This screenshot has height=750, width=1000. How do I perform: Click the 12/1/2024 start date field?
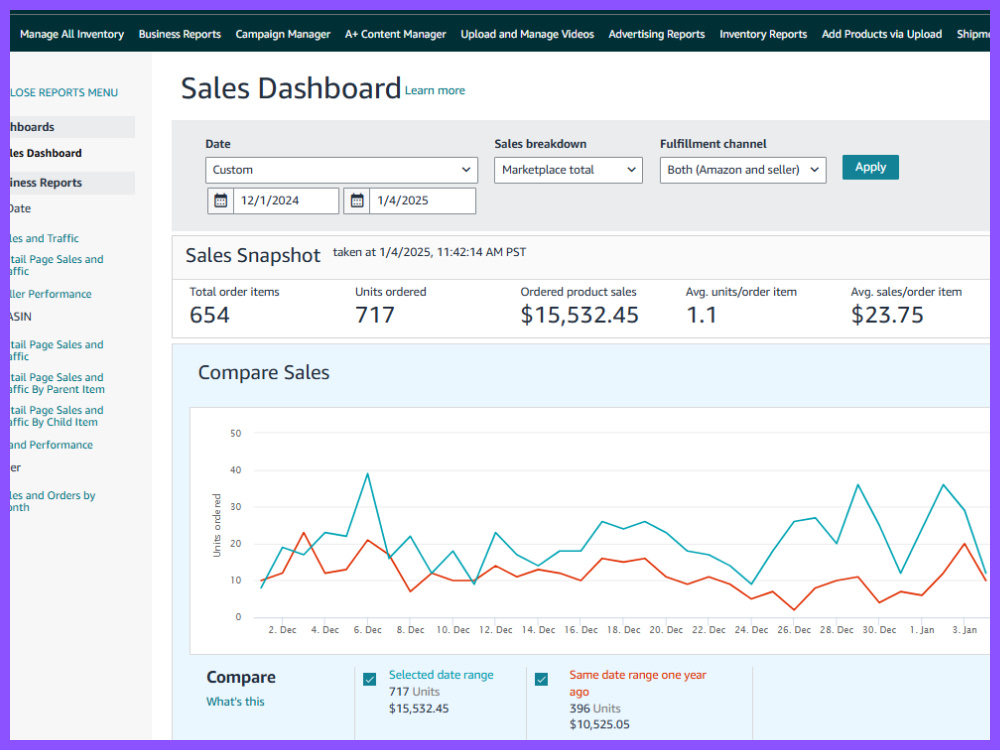click(286, 200)
